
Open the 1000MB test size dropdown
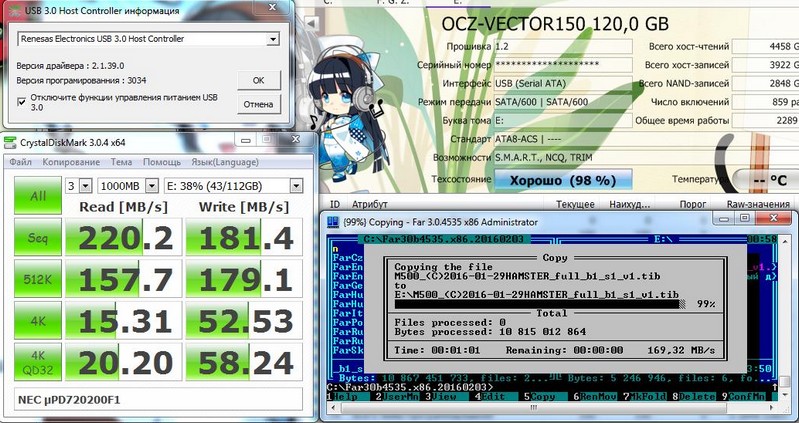(152, 186)
